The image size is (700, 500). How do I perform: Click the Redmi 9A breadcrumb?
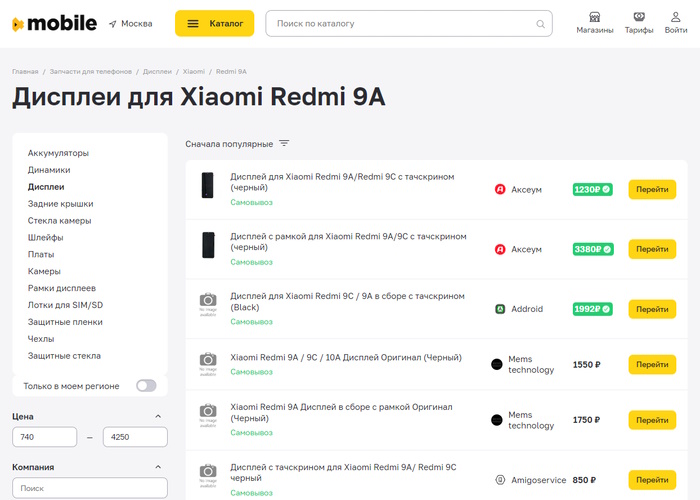[x=231, y=71]
